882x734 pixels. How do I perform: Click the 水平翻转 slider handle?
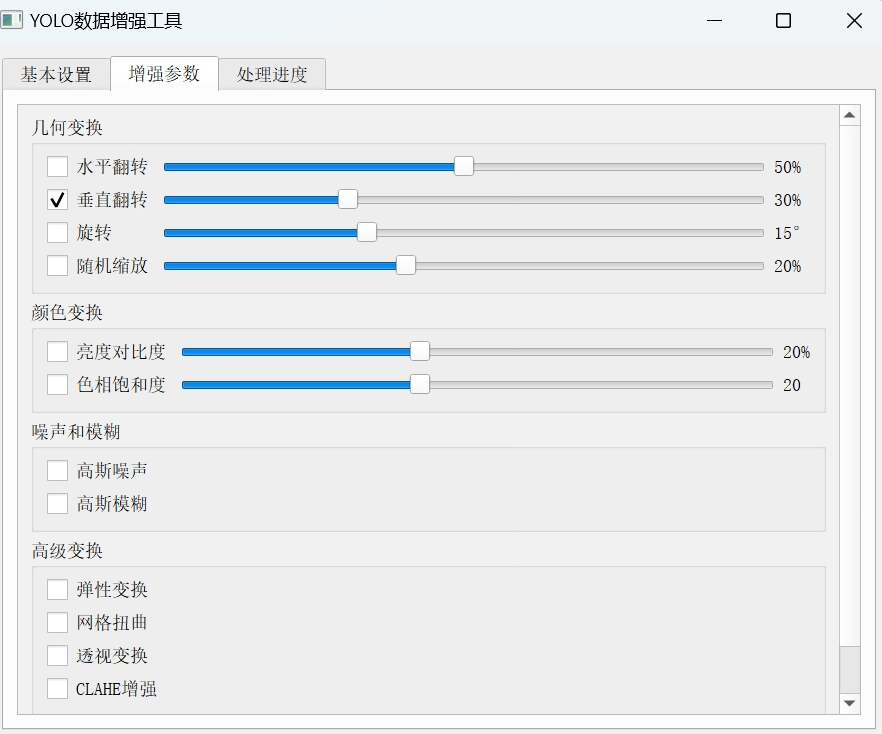464,167
